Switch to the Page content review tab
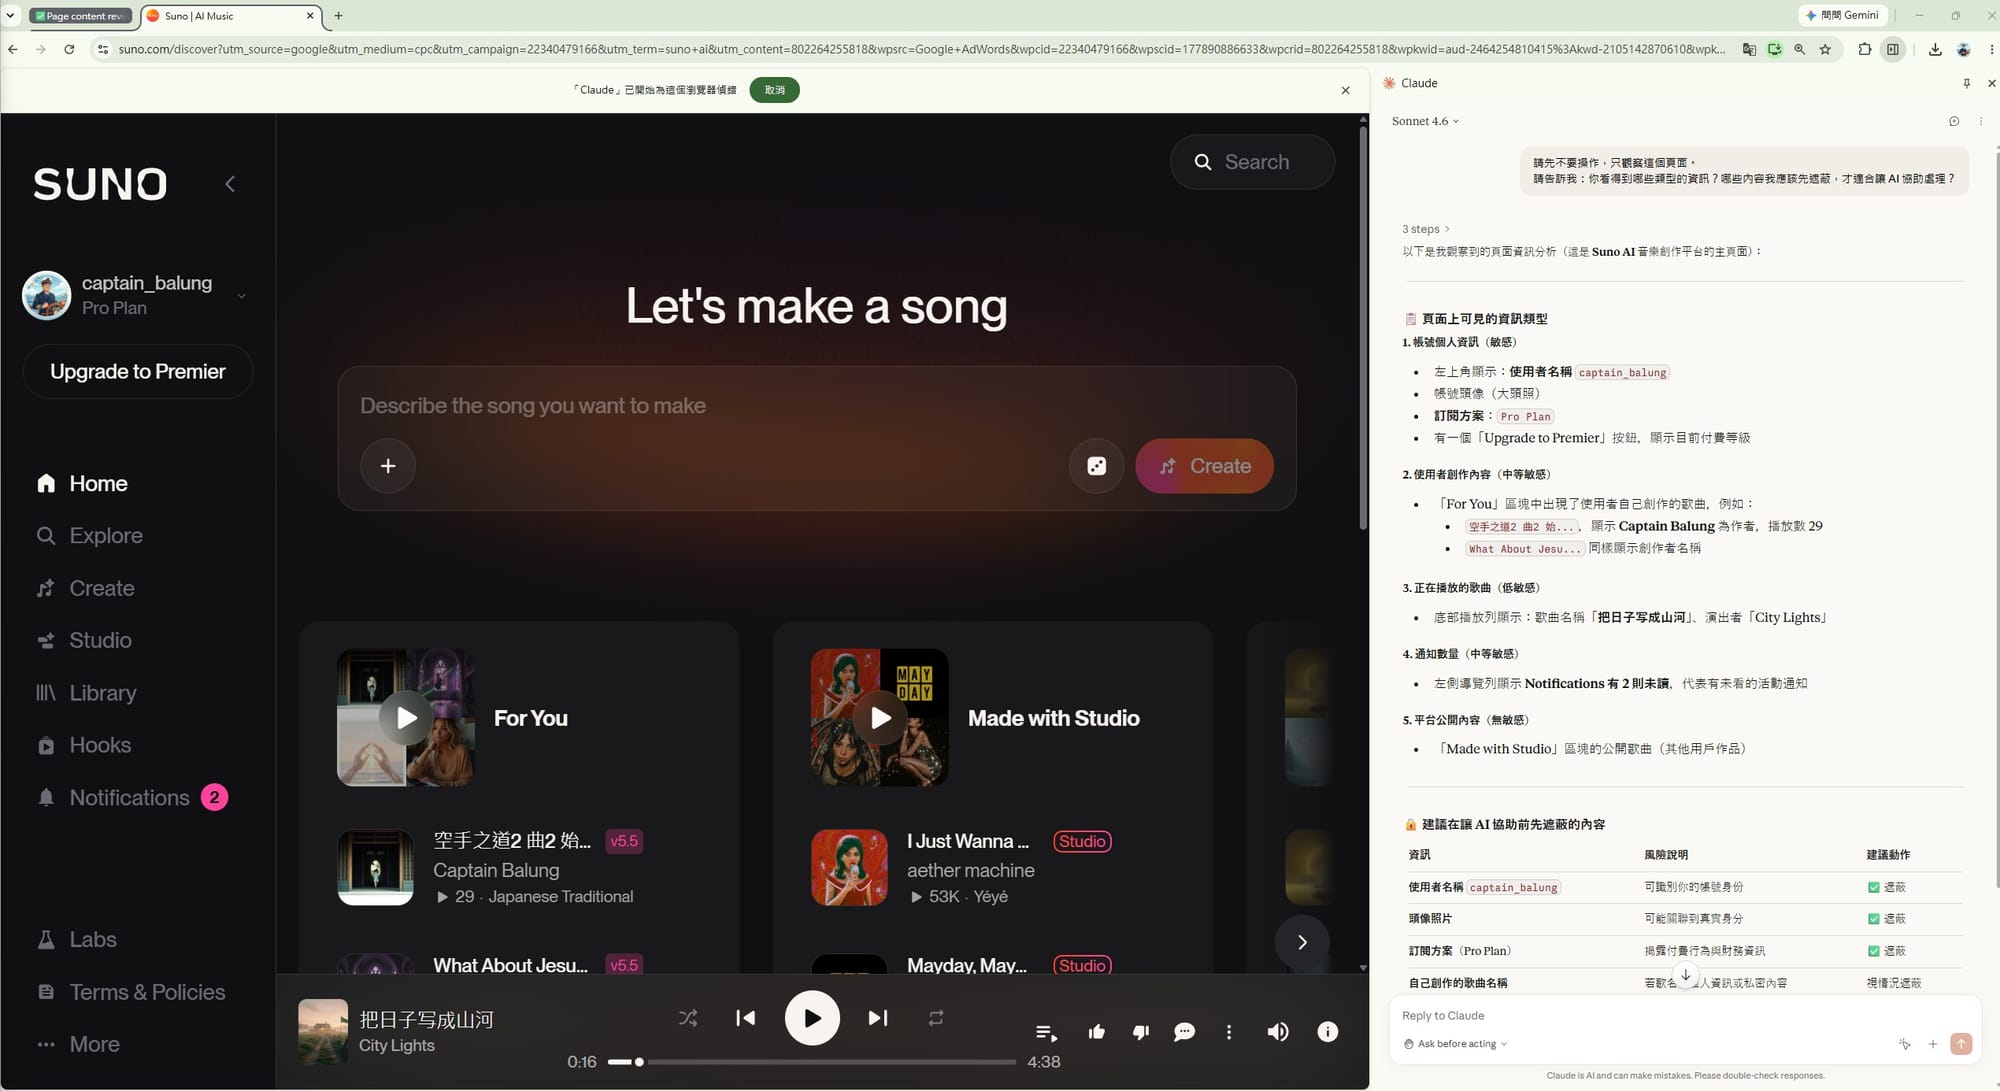Screen dimensions: 2000x1091 [x=80, y=16]
